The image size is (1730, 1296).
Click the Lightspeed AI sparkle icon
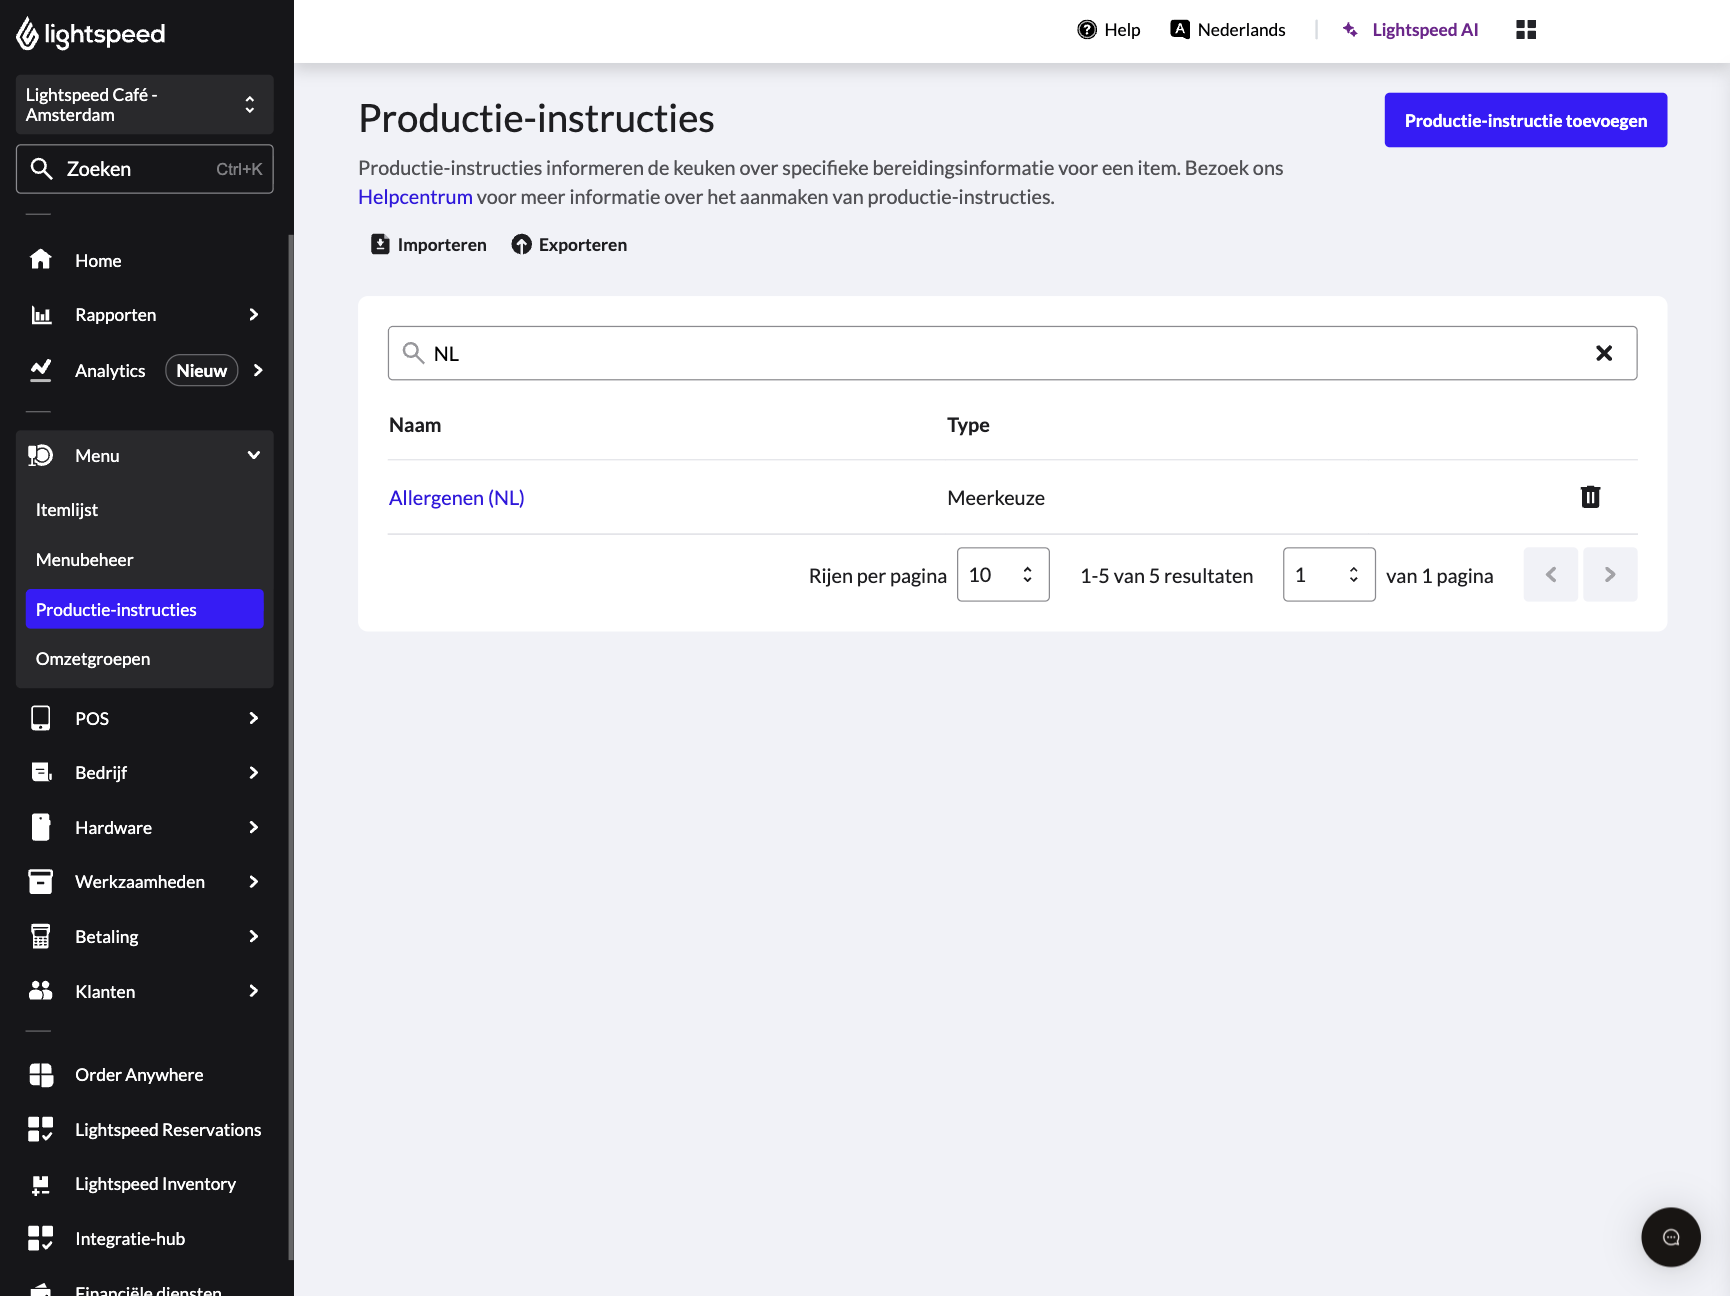(x=1350, y=30)
